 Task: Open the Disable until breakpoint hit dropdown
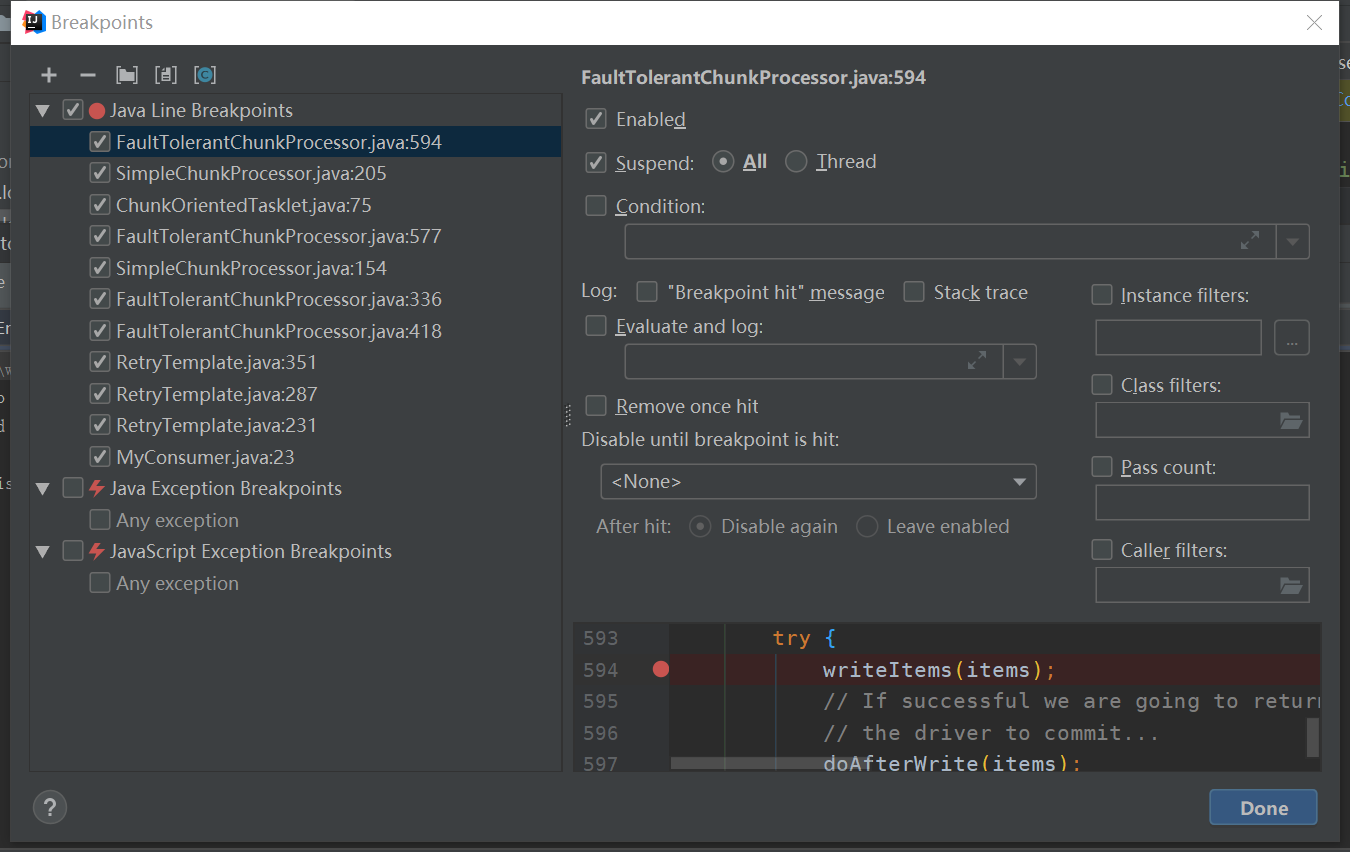pos(818,482)
